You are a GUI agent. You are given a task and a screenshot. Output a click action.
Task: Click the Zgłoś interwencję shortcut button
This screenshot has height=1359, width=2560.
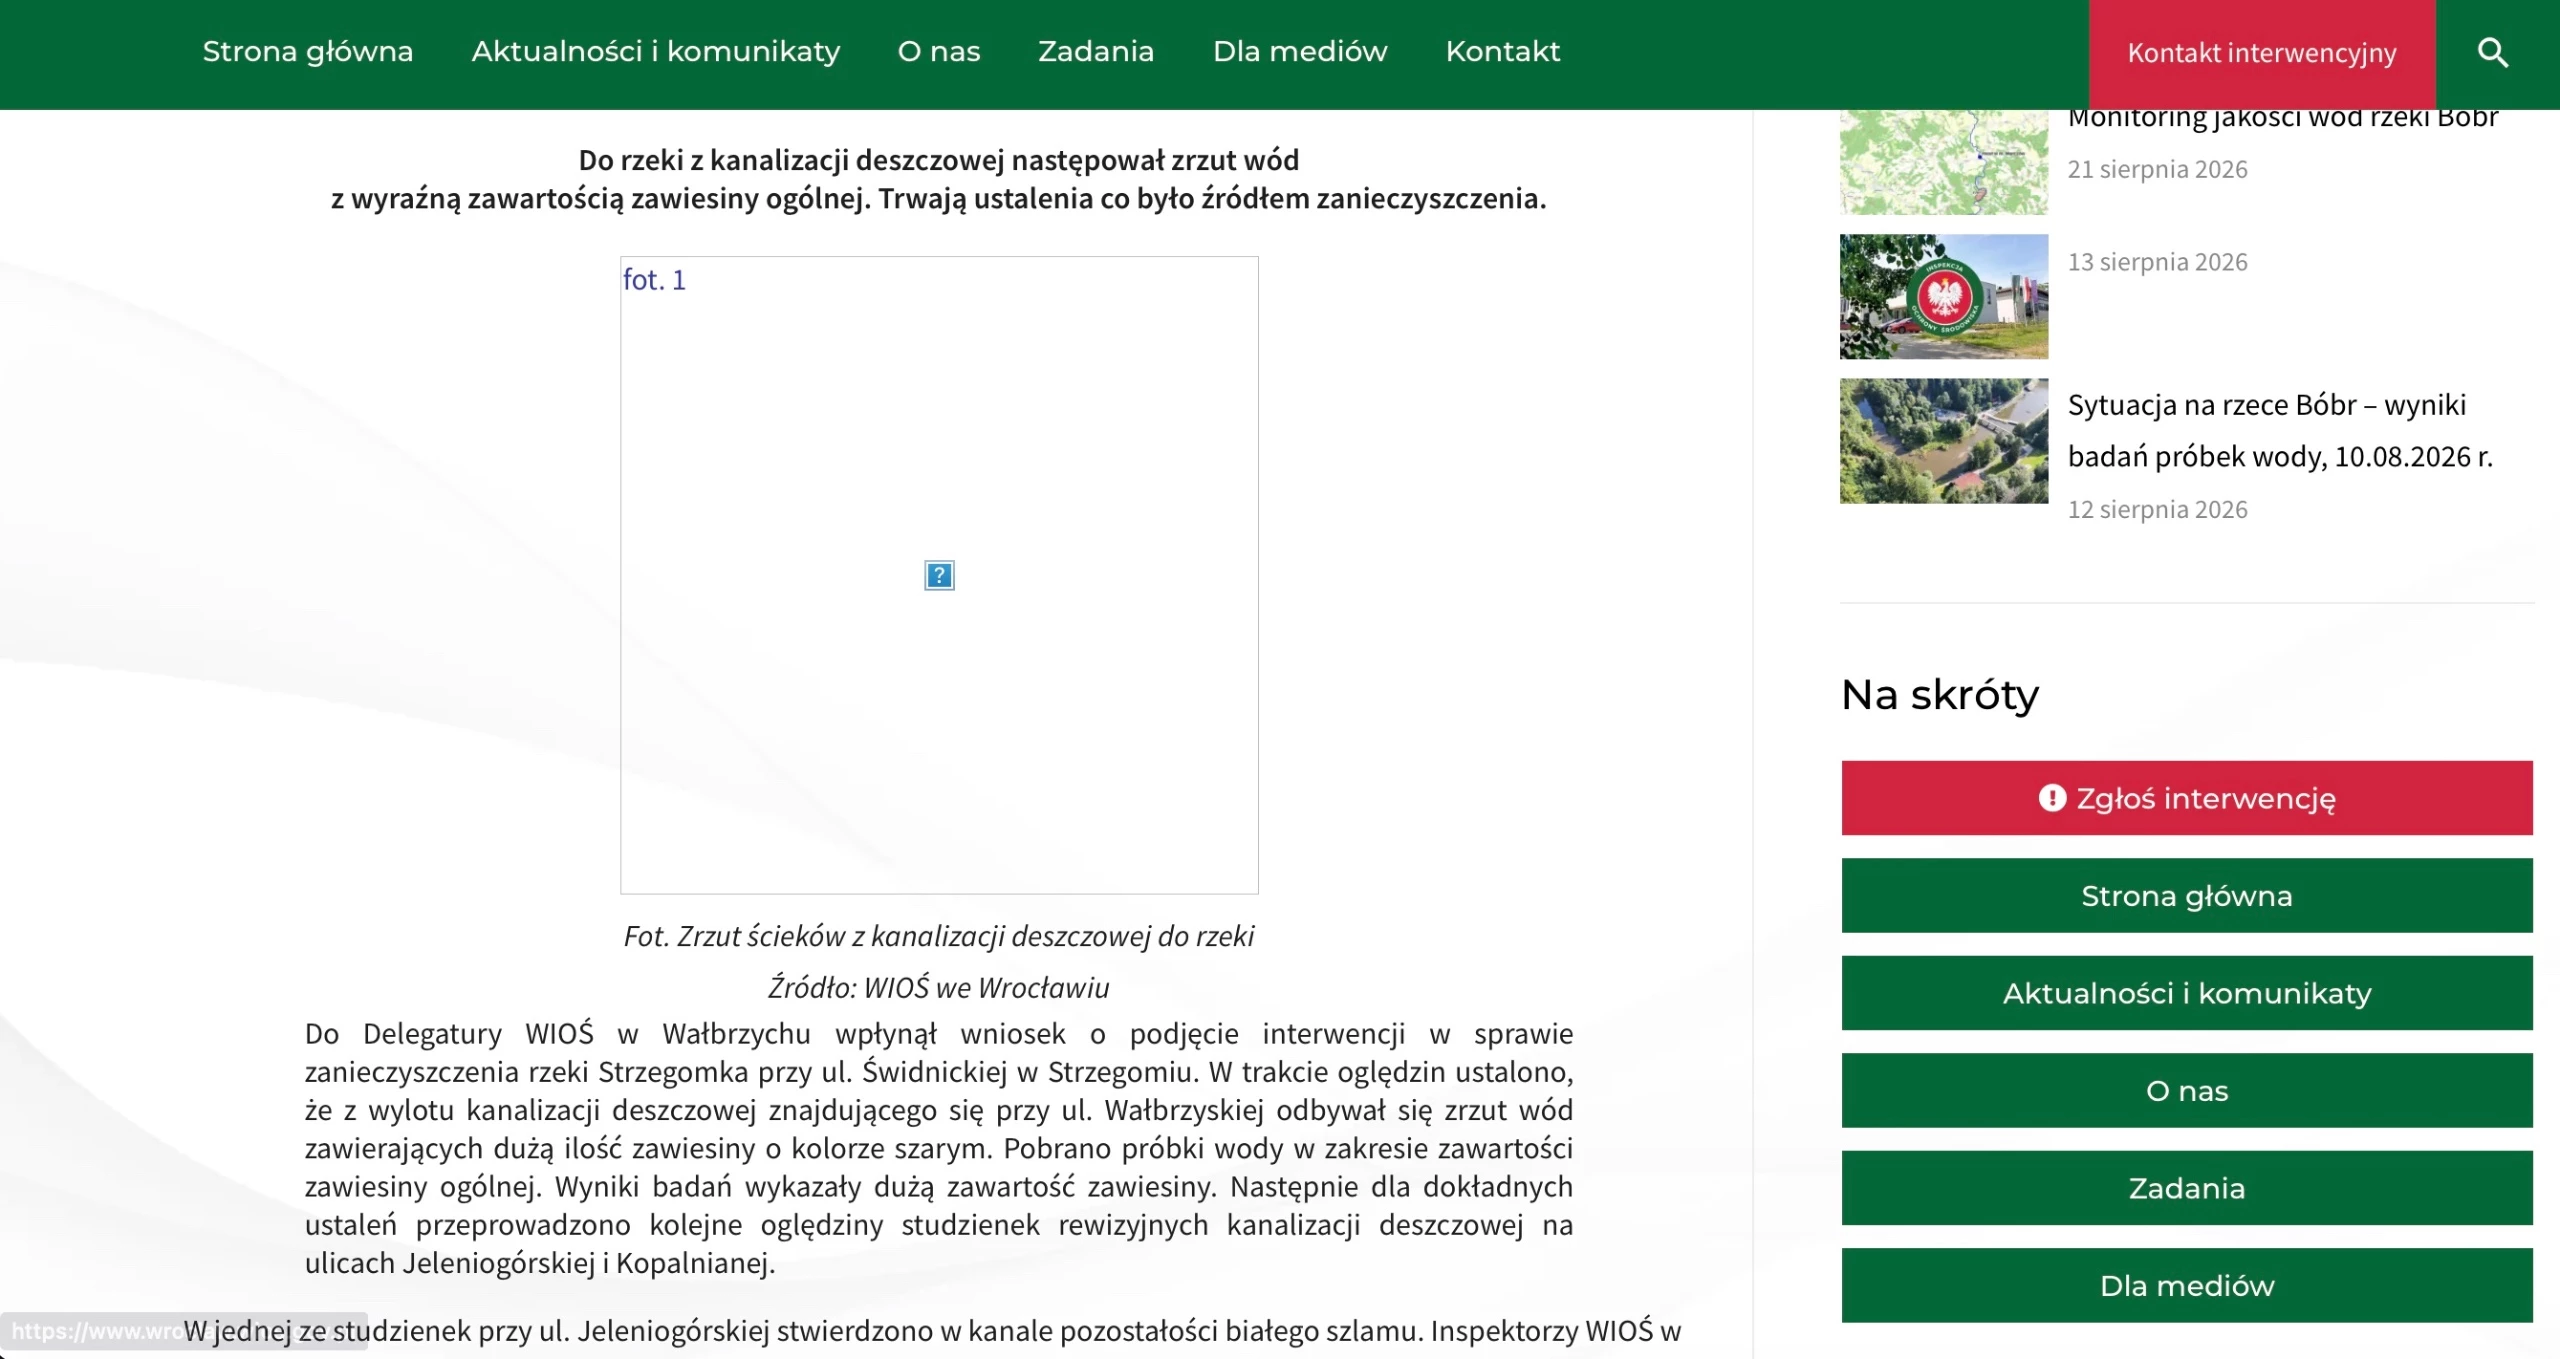click(x=2187, y=798)
